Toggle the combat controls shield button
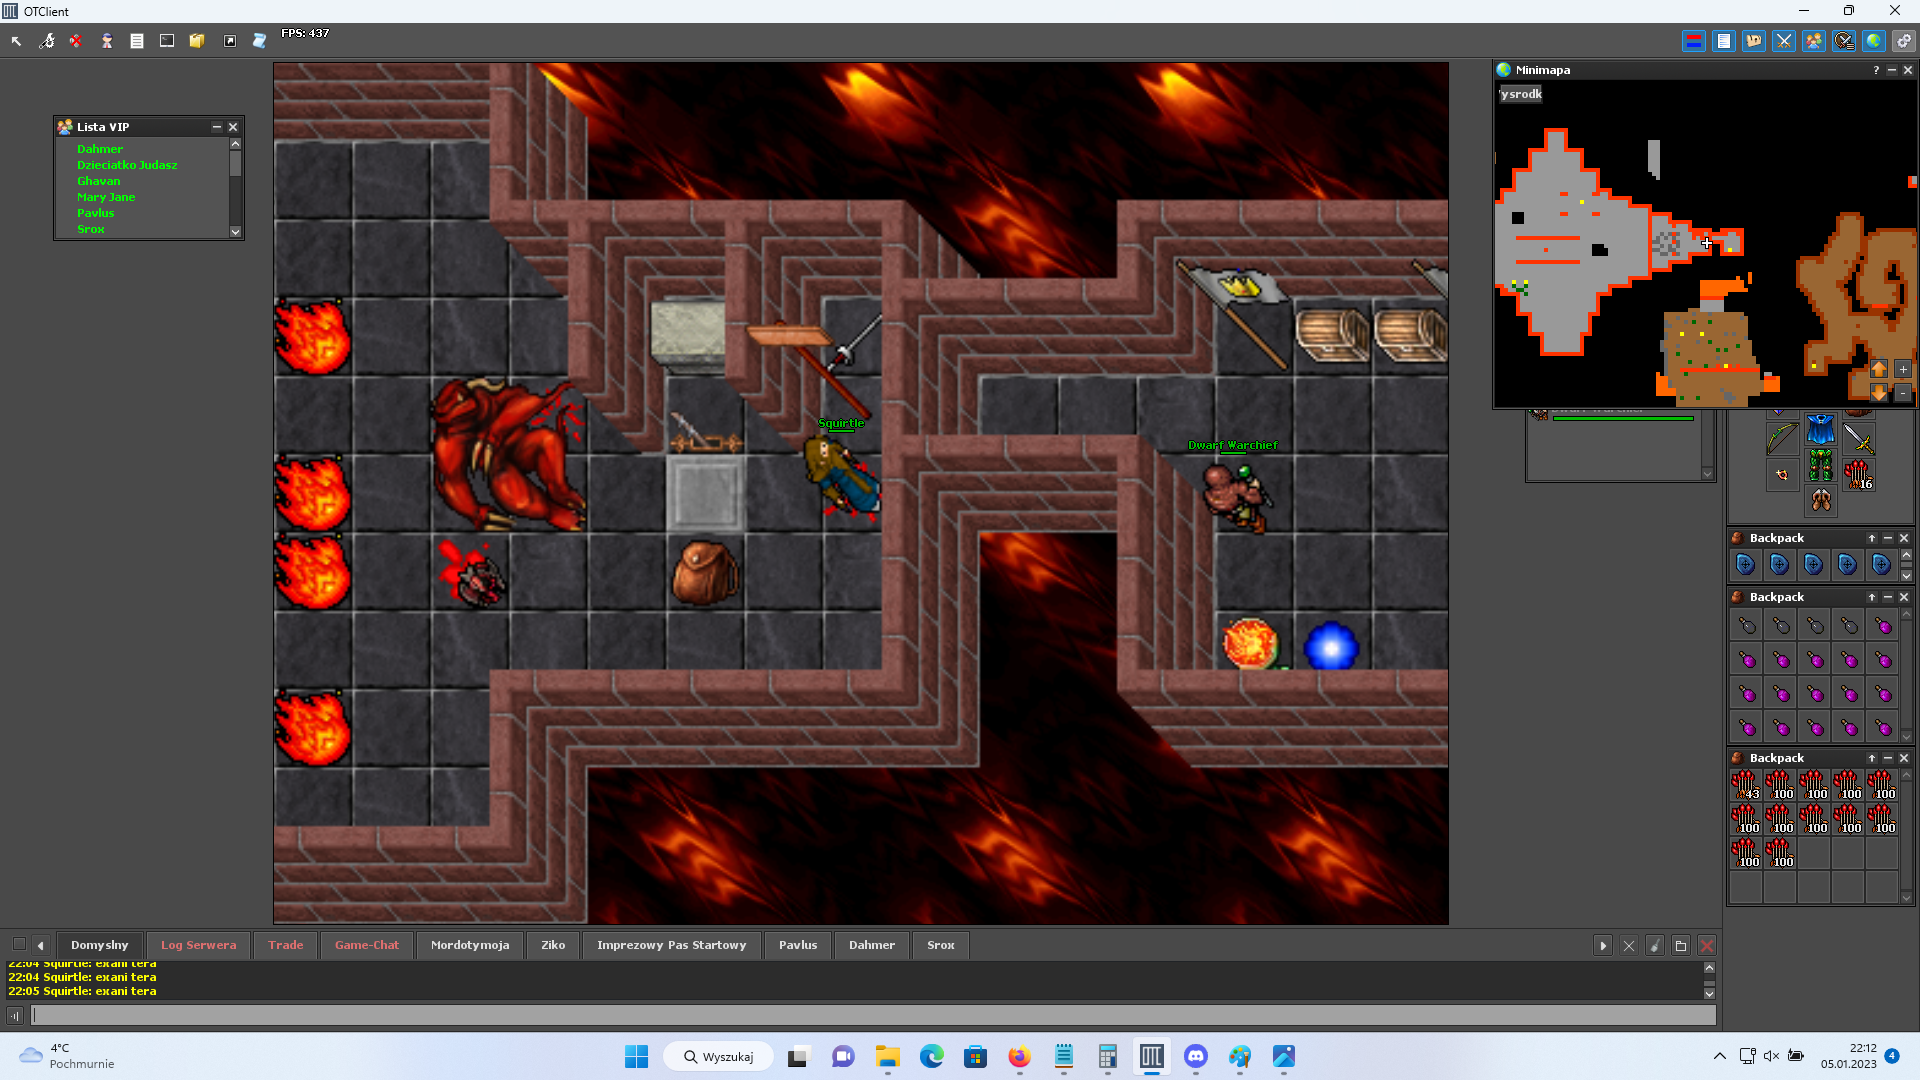 pyautogui.click(x=1844, y=41)
